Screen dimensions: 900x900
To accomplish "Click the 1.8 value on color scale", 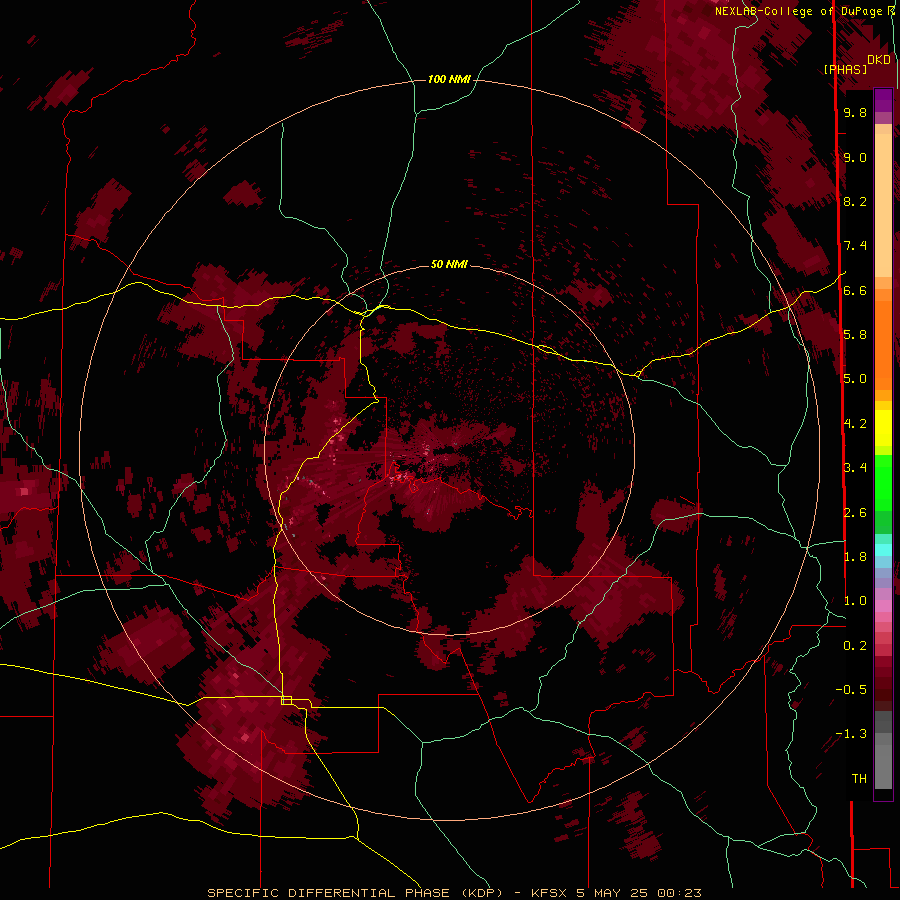I will tap(855, 557).
